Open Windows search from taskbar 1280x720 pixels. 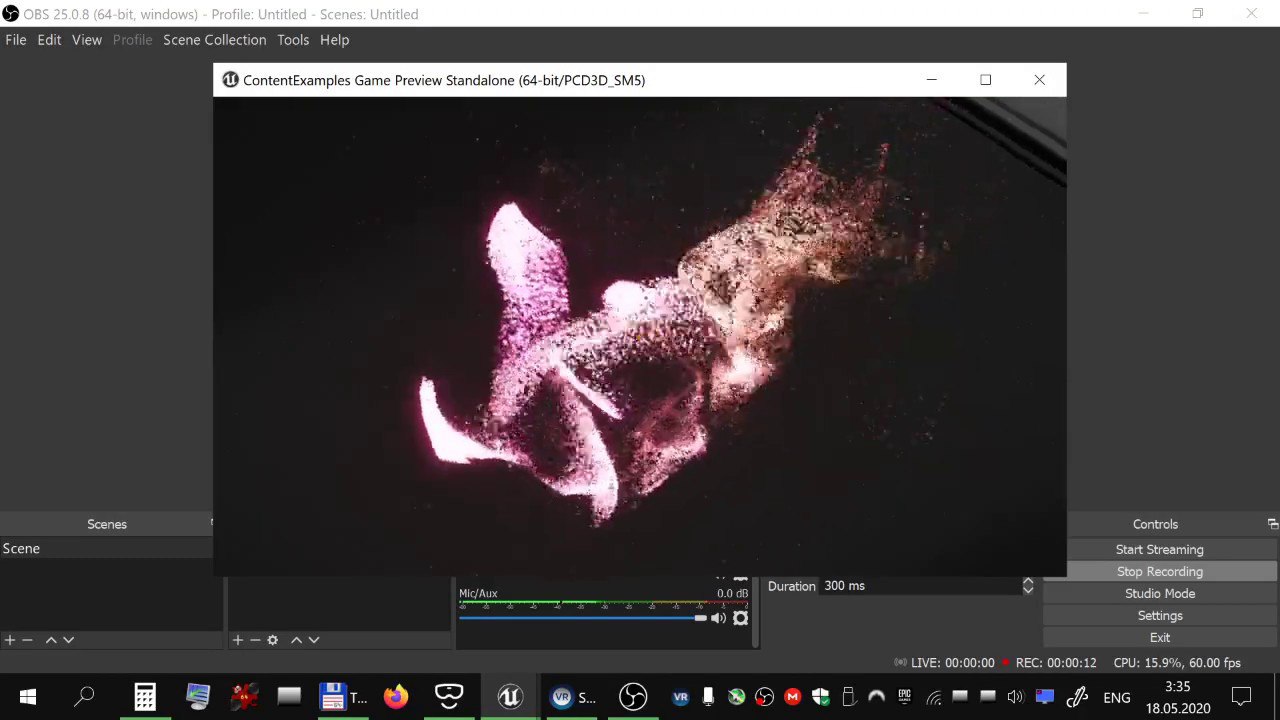pos(84,697)
